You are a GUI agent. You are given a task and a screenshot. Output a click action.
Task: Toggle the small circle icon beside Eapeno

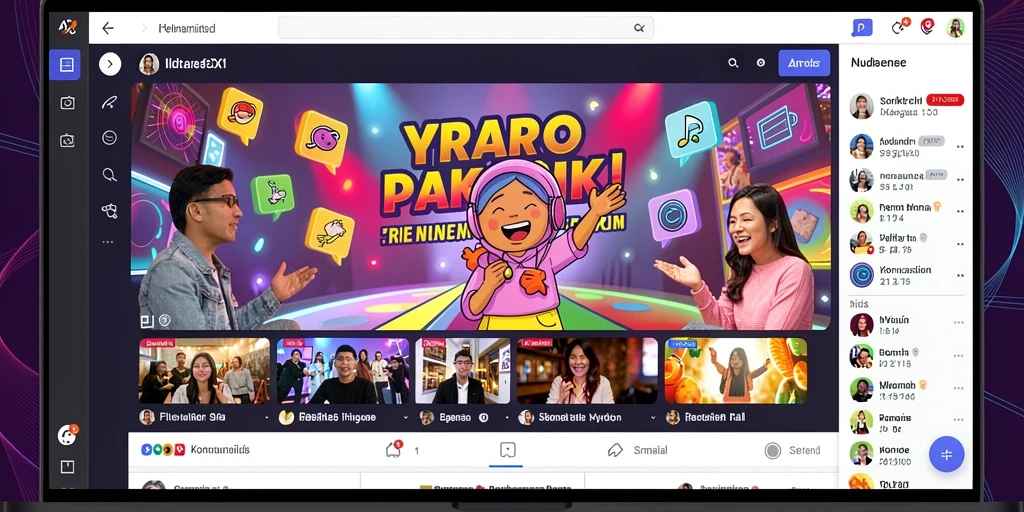484,417
